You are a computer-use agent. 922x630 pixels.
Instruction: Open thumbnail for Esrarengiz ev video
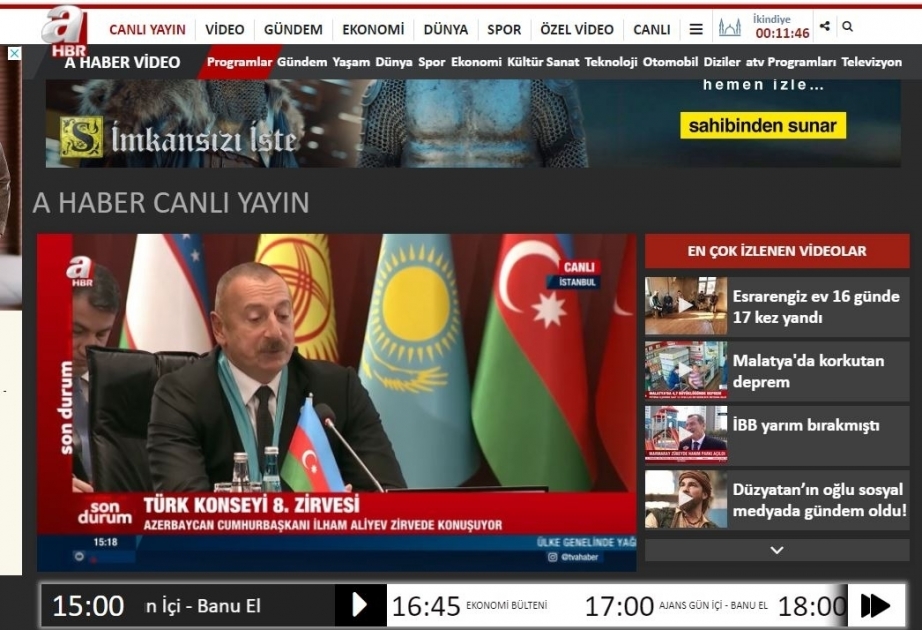pyautogui.click(x=686, y=306)
